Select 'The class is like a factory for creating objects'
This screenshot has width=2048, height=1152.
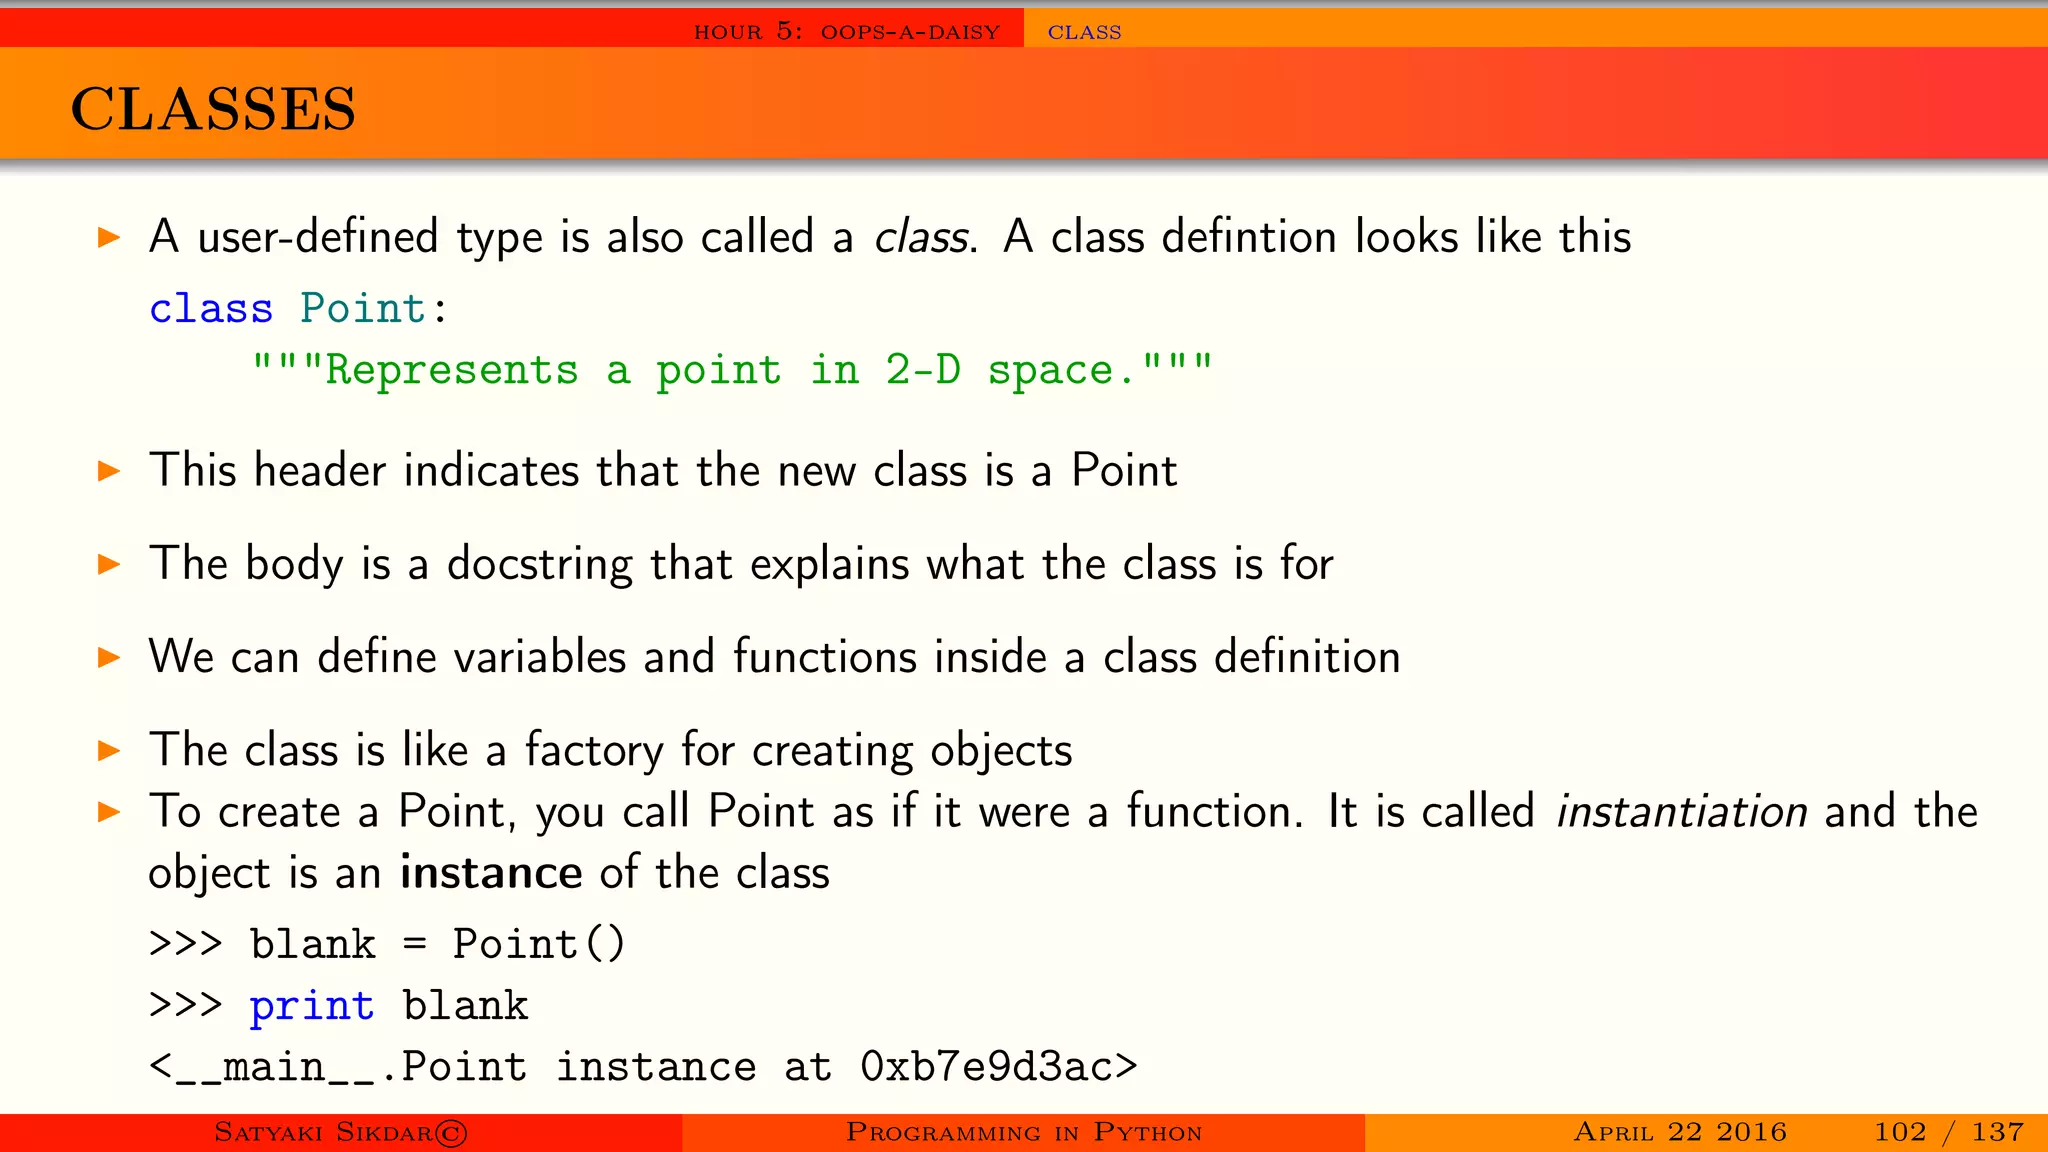610,751
